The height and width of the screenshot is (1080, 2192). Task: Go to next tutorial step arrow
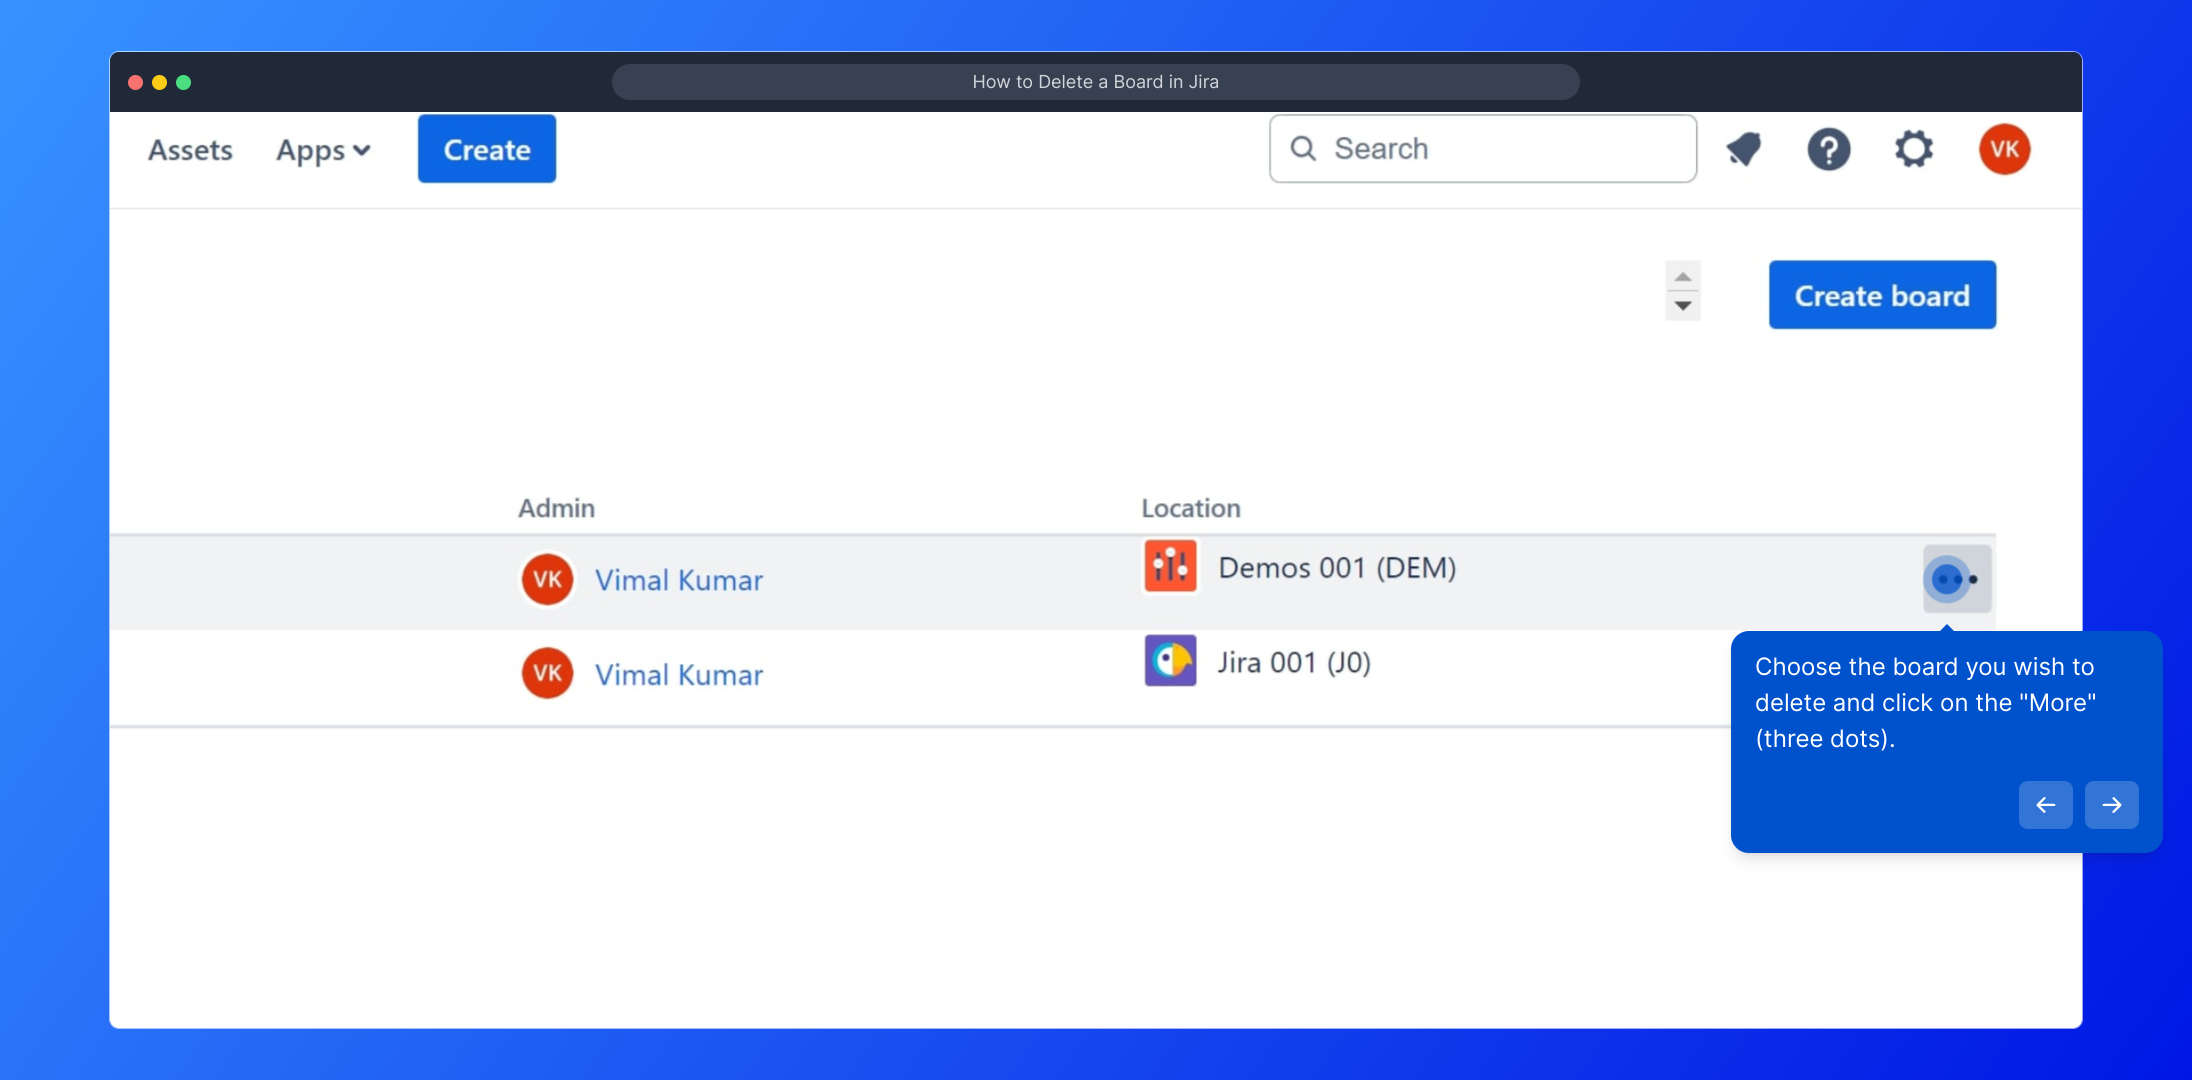coord(2111,805)
